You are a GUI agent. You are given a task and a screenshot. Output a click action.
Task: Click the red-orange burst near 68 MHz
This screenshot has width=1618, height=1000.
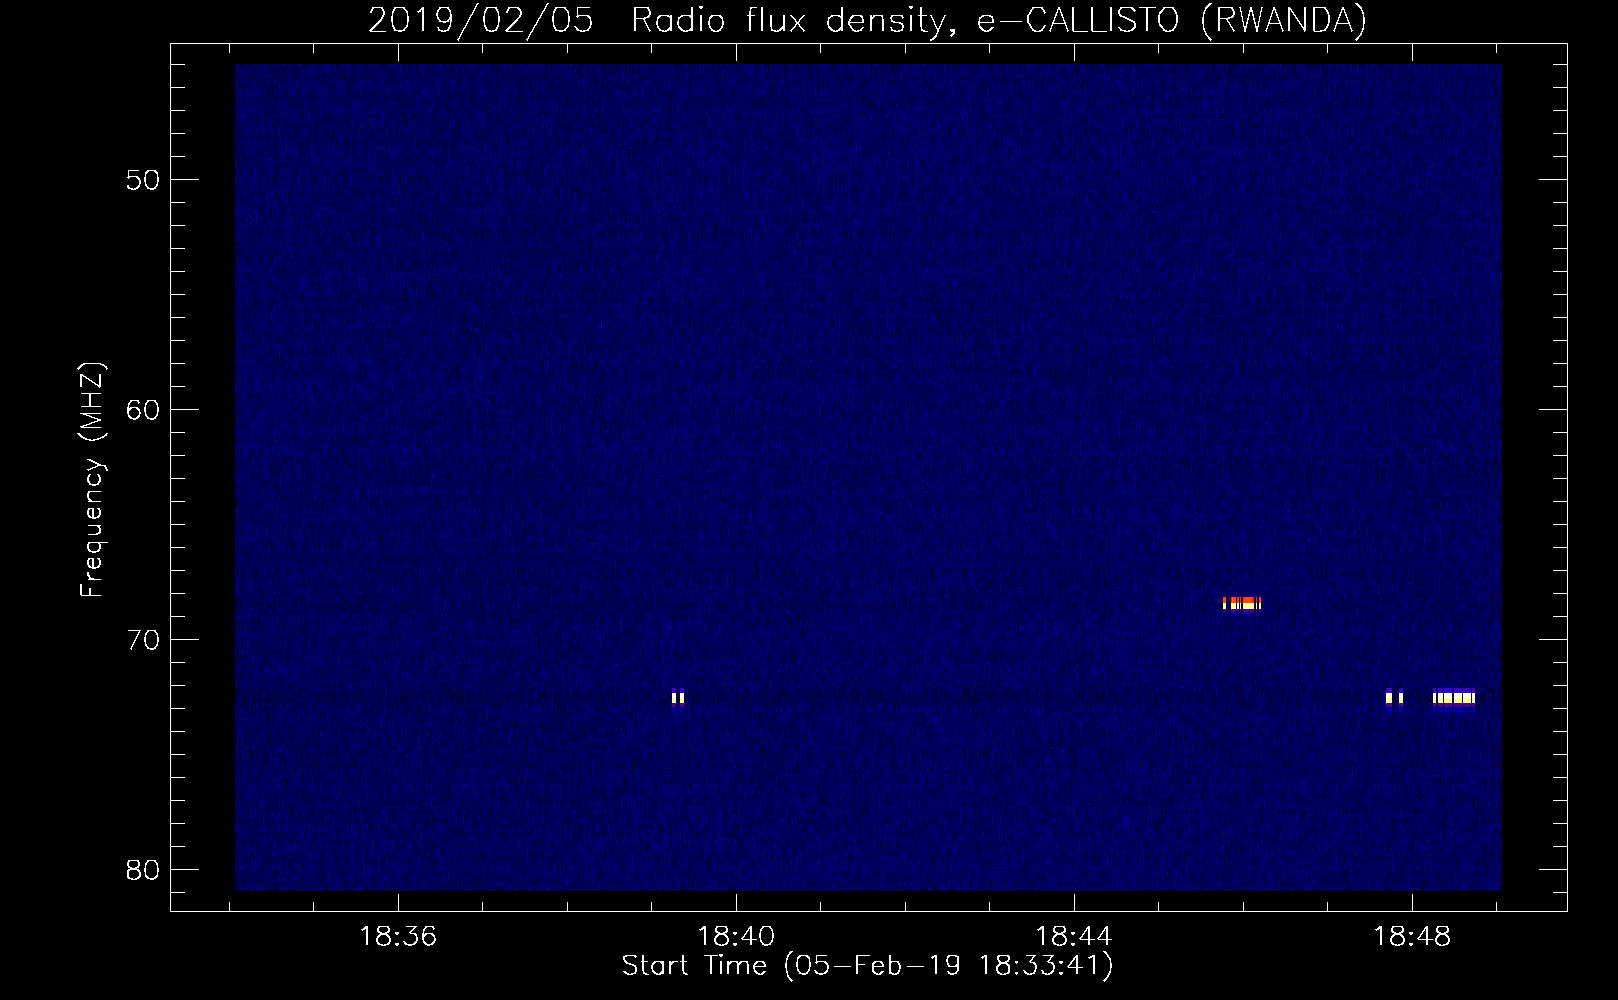point(1242,603)
